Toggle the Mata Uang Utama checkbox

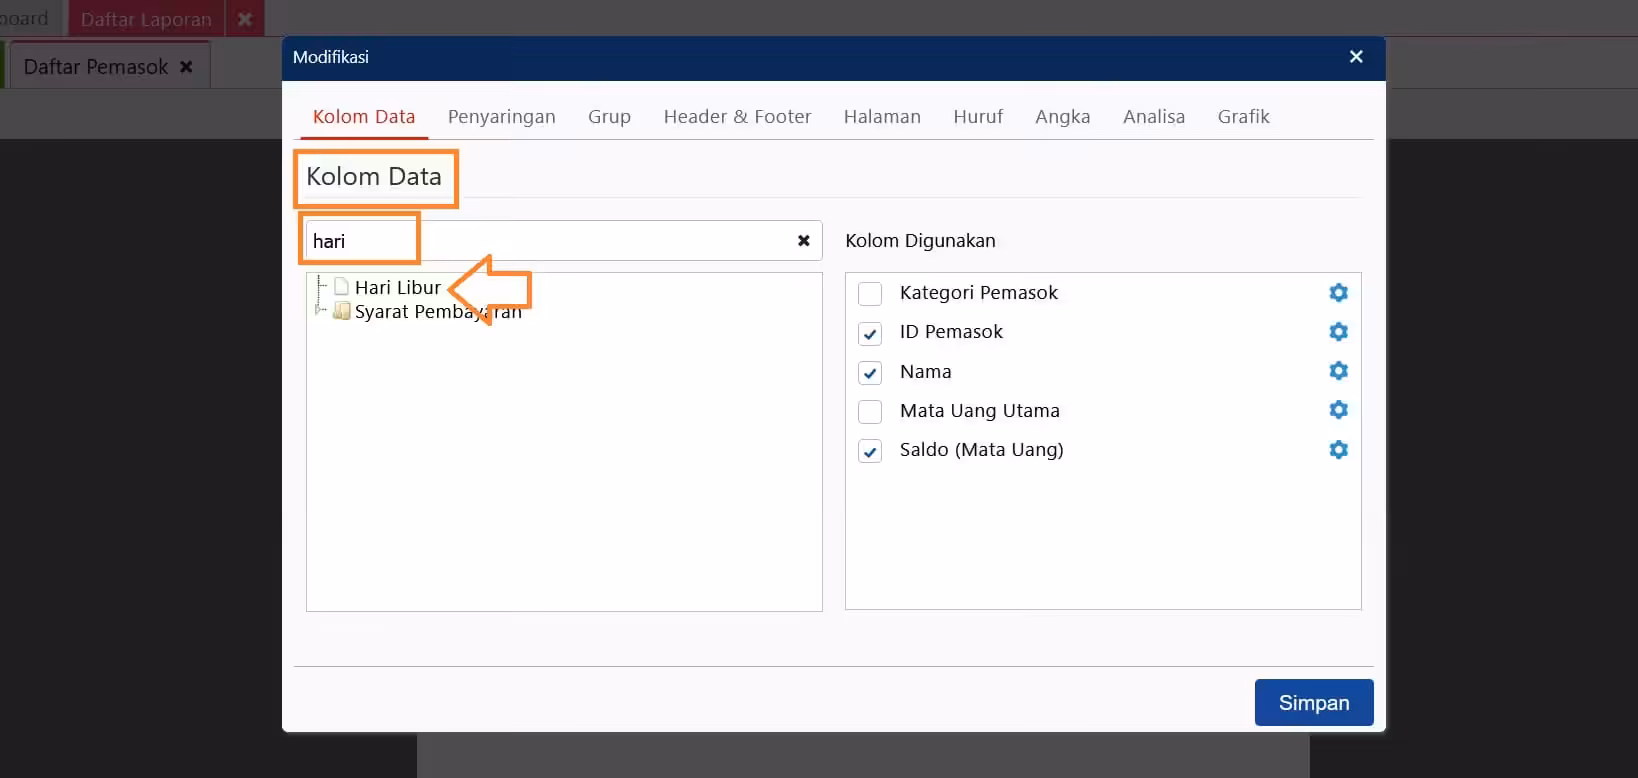[x=870, y=412]
